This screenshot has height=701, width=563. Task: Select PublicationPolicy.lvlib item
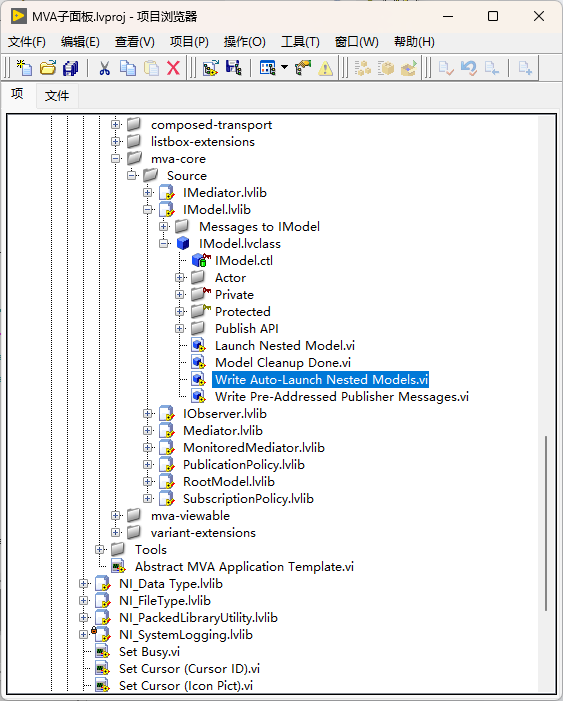point(244,465)
